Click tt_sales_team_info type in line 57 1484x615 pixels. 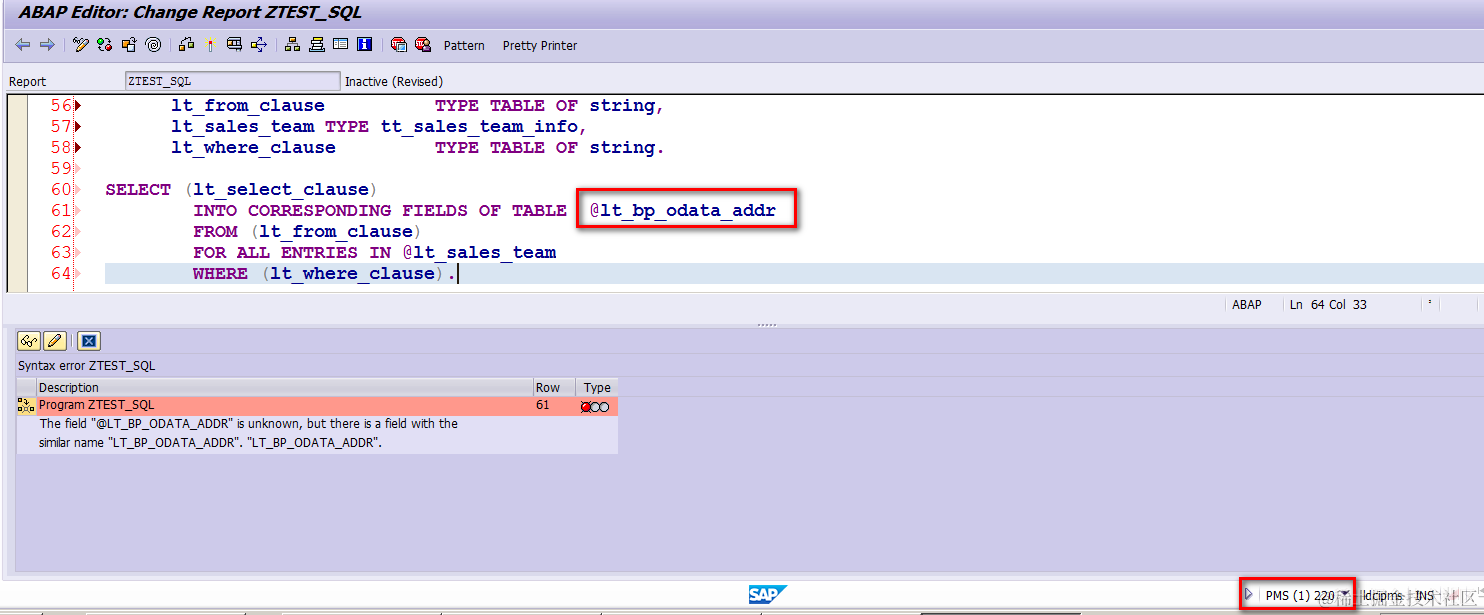479,127
